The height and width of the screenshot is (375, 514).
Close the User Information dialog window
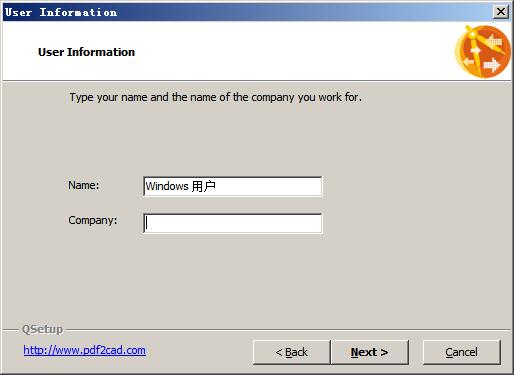click(x=501, y=12)
